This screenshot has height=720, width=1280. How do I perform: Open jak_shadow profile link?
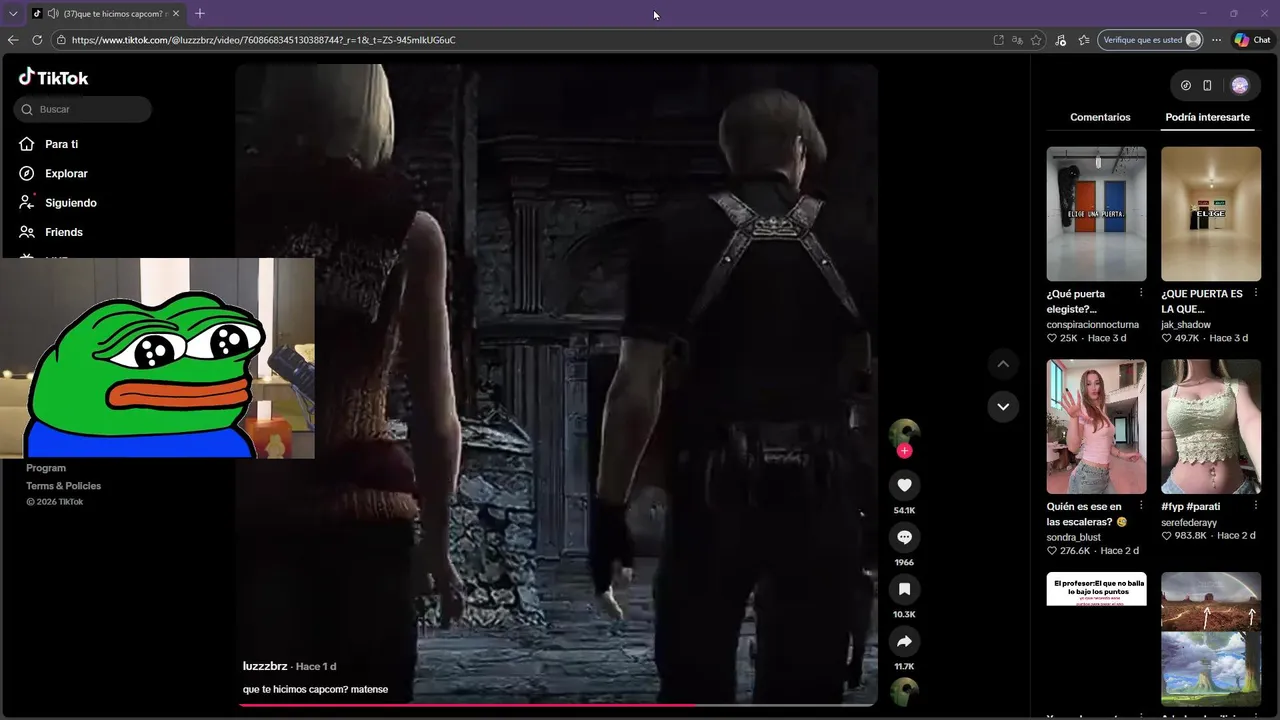[x=1186, y=325]
